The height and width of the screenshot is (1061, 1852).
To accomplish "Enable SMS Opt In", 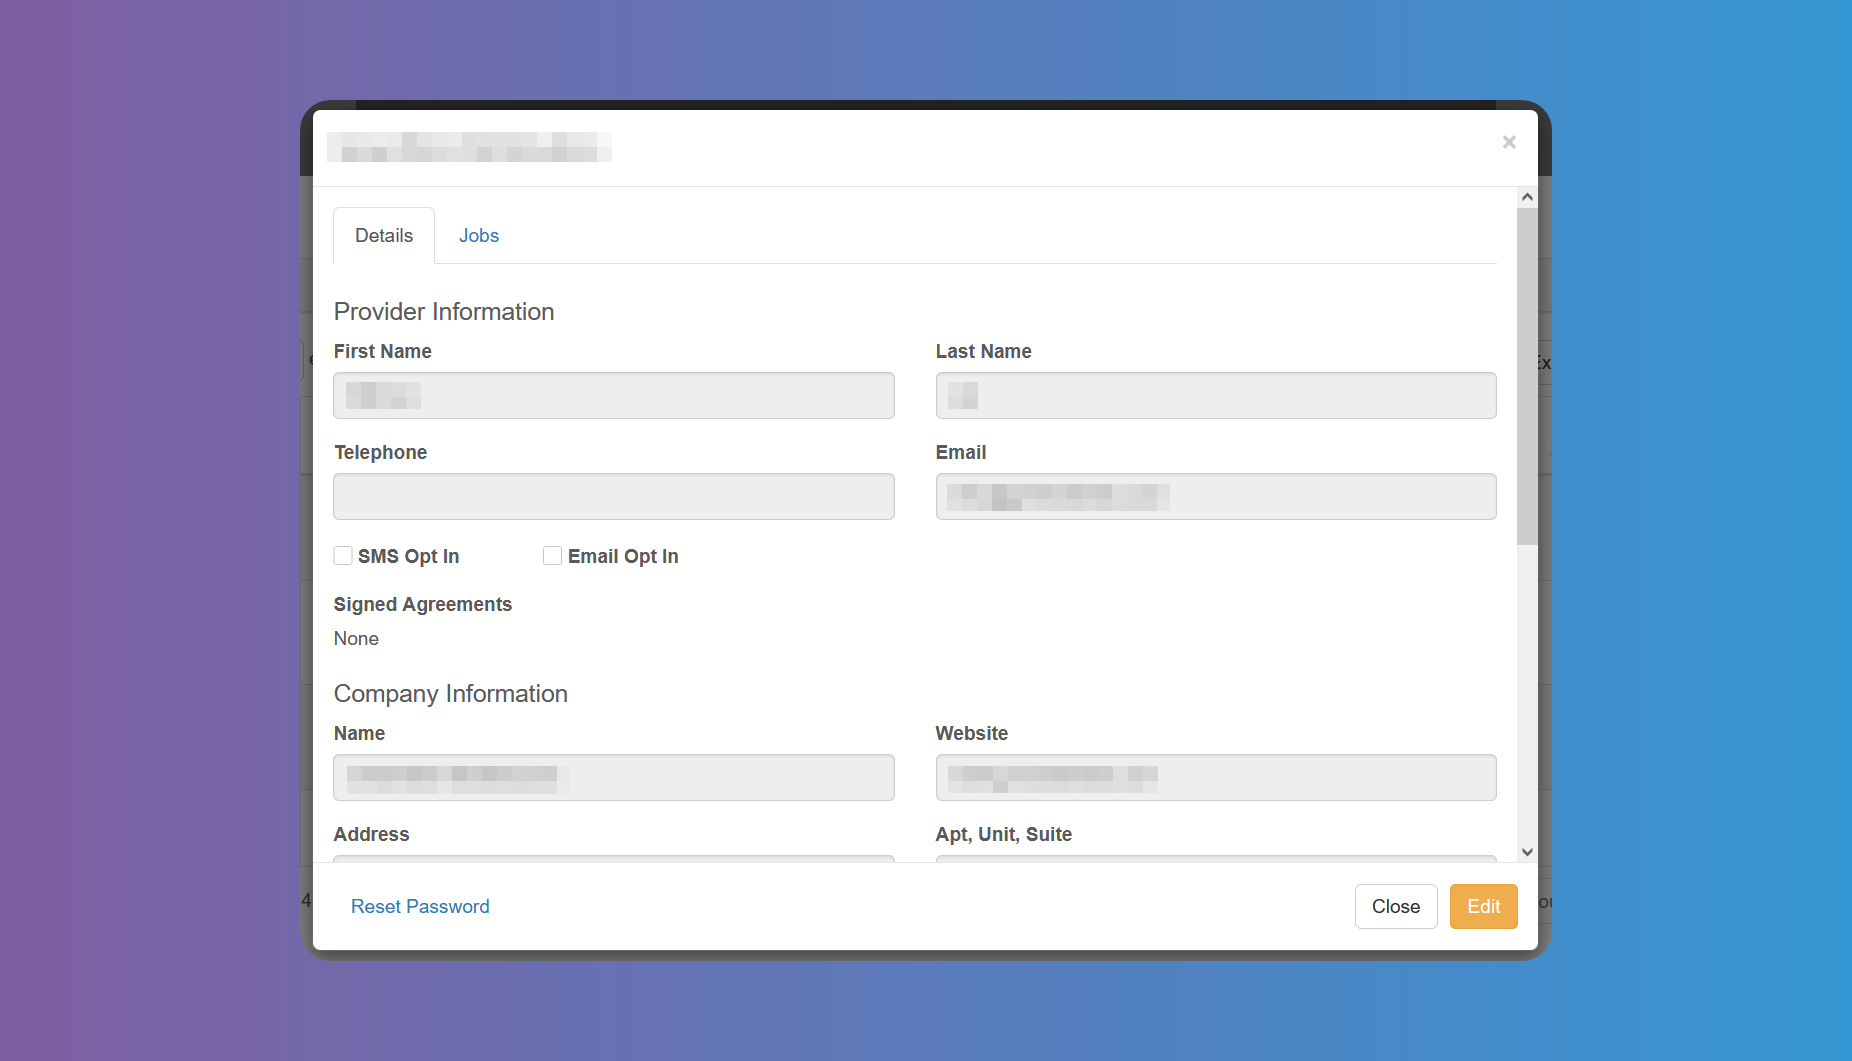I will coord(343,555).
